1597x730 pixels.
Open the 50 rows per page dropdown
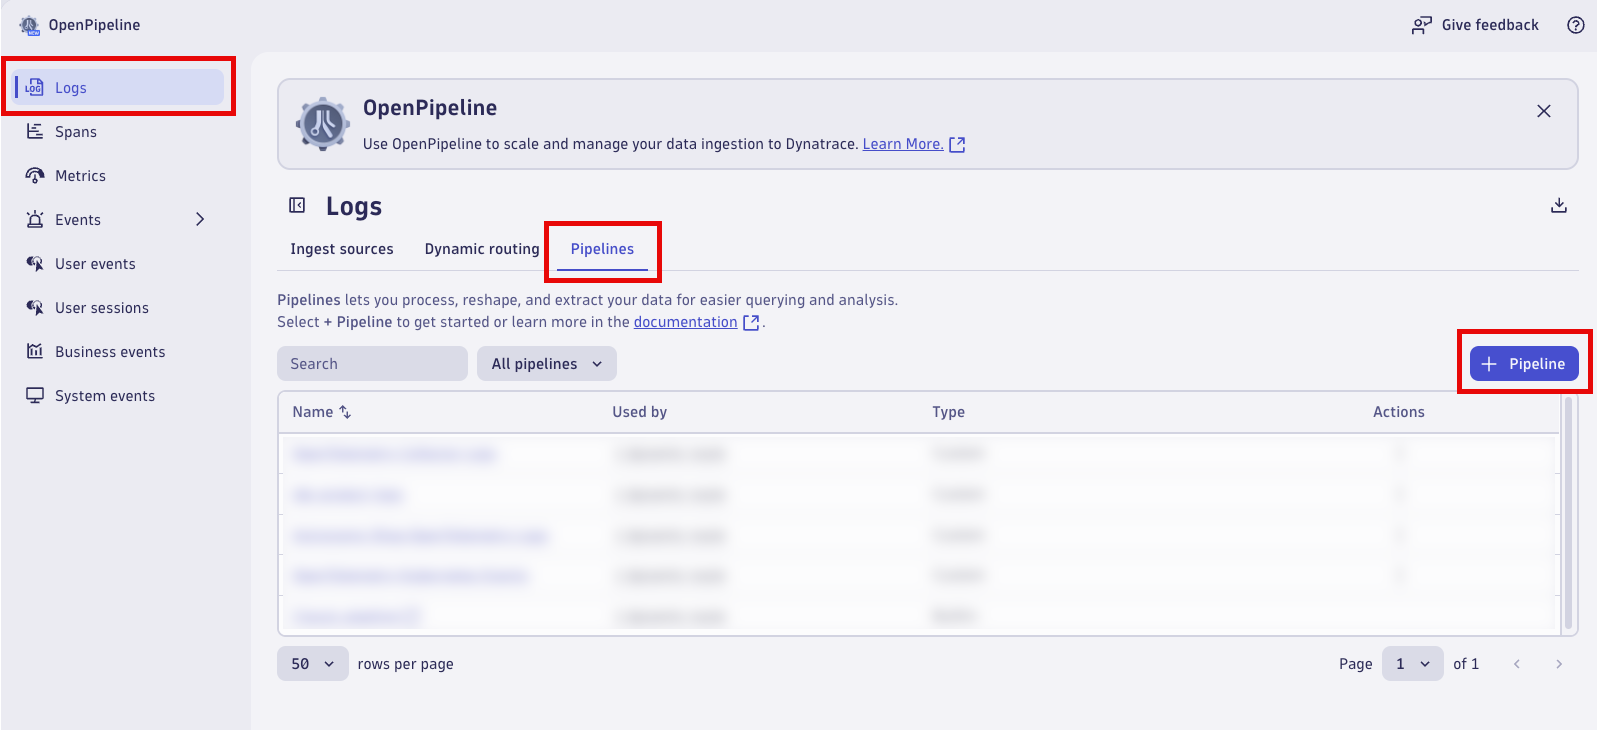coord(313,664)
